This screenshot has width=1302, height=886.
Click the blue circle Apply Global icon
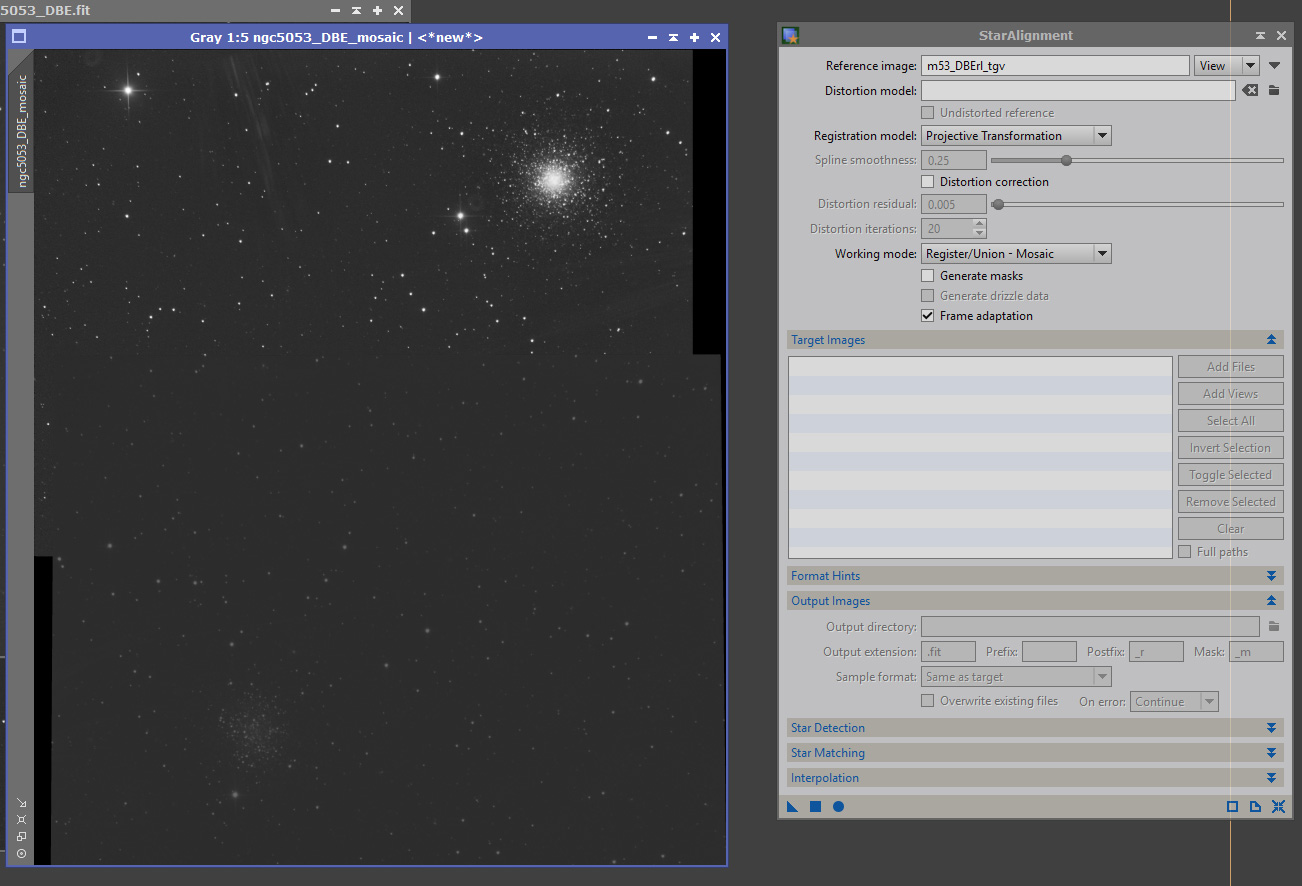[x=838, y=806]
